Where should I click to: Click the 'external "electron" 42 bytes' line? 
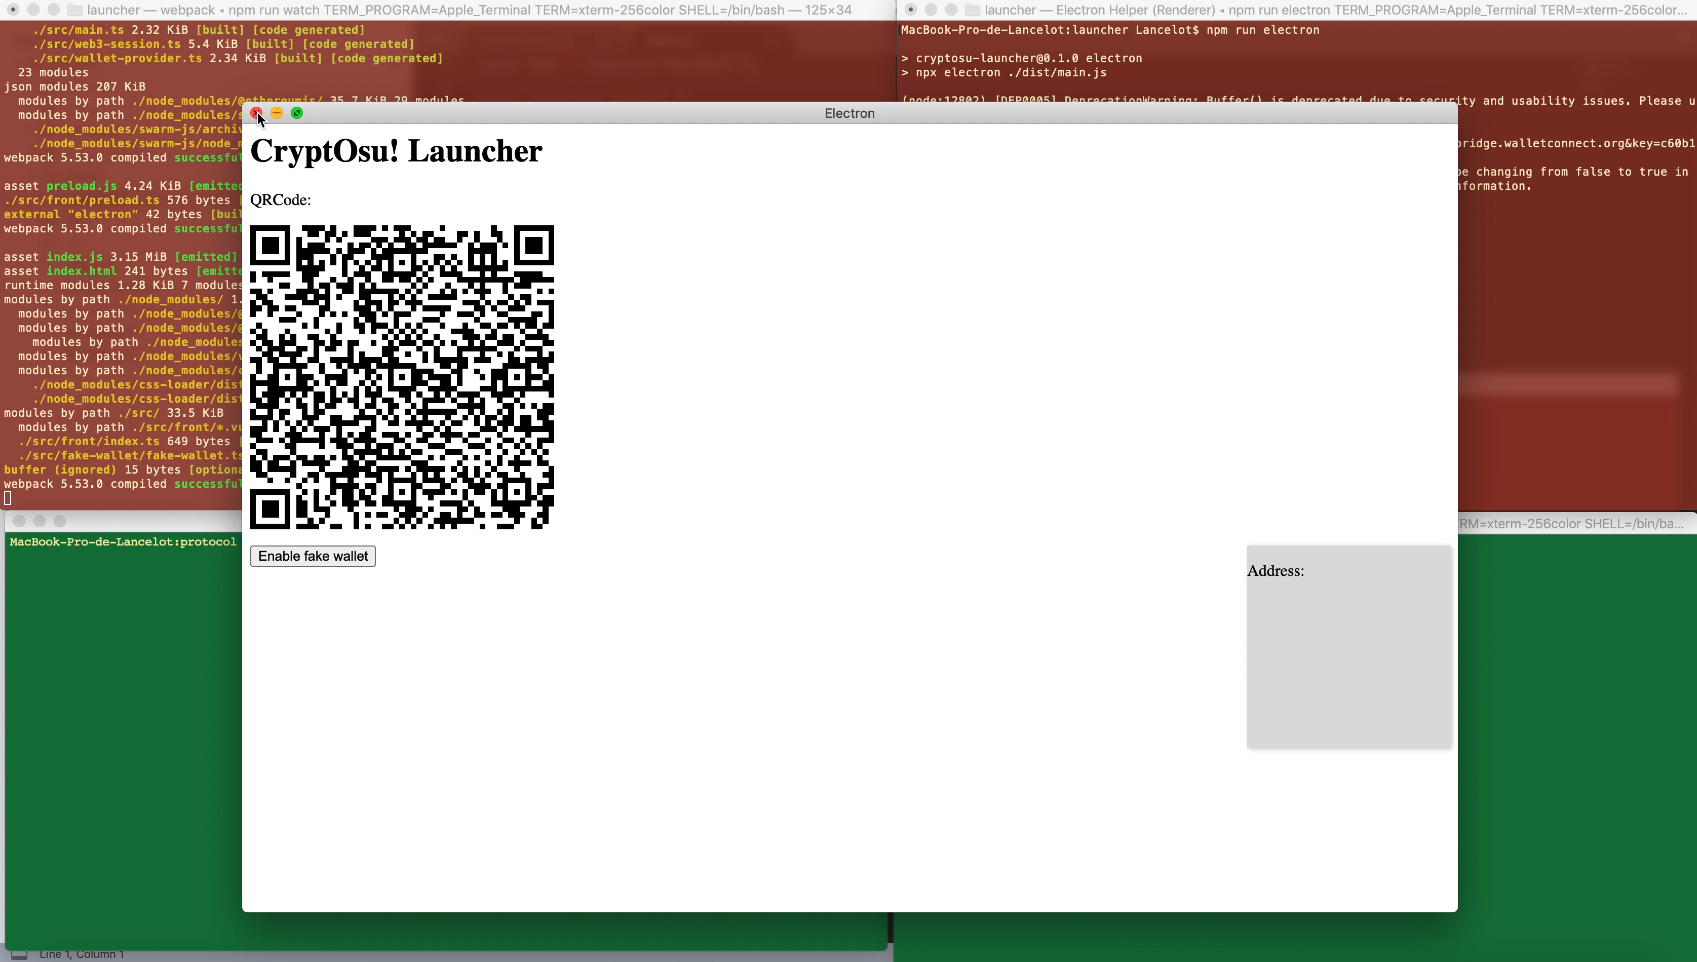tap(122, 214)
